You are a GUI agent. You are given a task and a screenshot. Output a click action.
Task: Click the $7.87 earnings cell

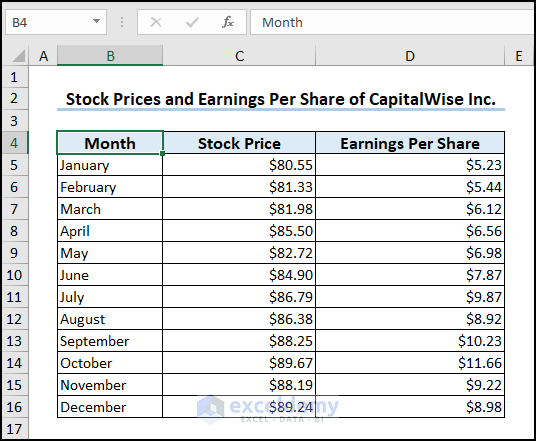pos(410,275)
